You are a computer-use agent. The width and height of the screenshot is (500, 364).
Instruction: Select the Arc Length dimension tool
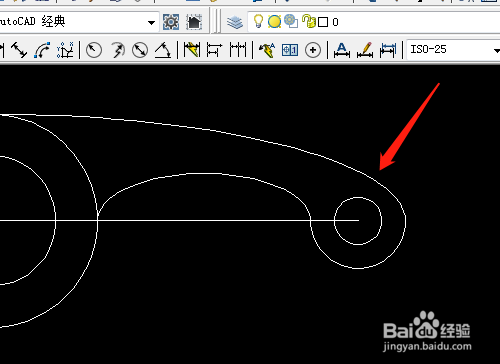(42, 50)
